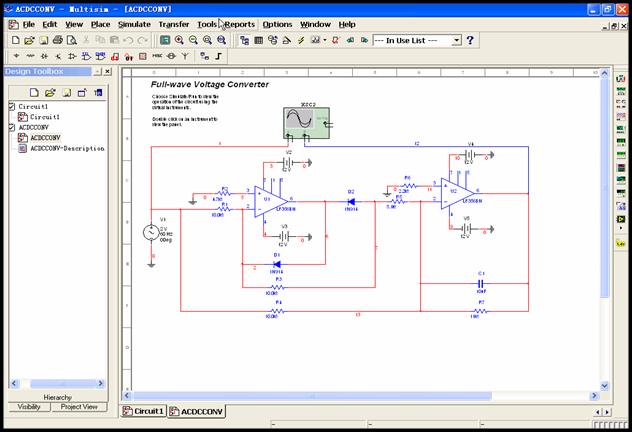Paste from clipboard
632x432 pixels.
(x=114, y=40)
